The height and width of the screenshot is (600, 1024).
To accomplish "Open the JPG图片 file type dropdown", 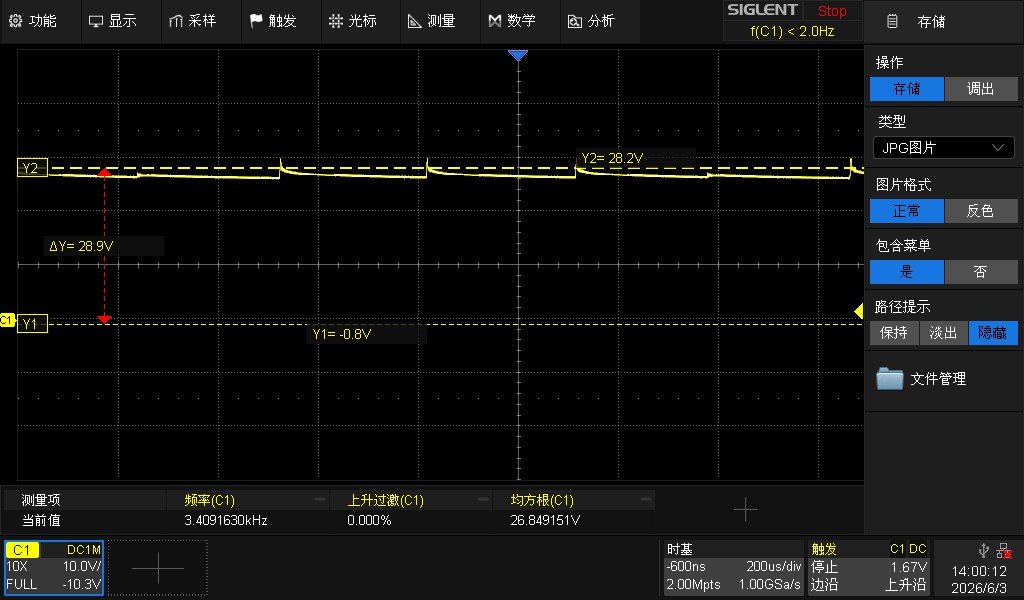I will 943,148.
